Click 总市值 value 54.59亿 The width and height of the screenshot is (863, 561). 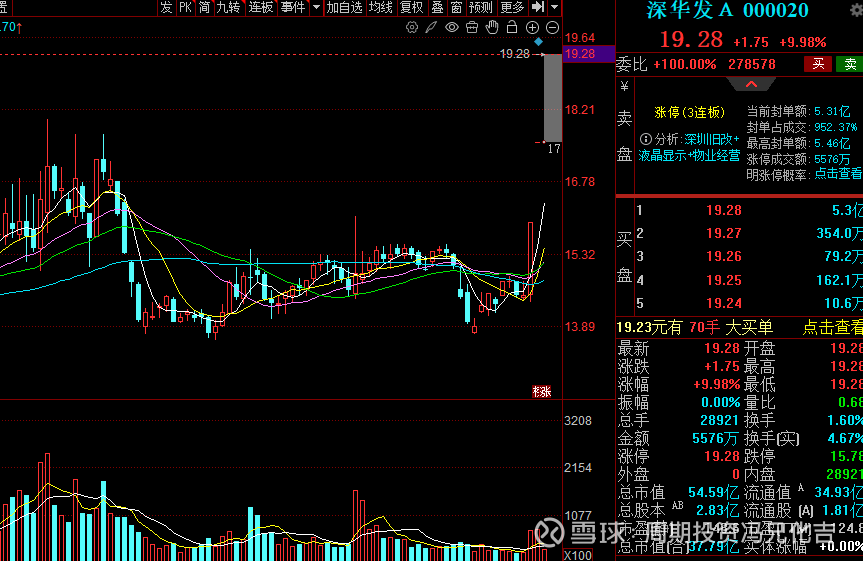[713, 492]
